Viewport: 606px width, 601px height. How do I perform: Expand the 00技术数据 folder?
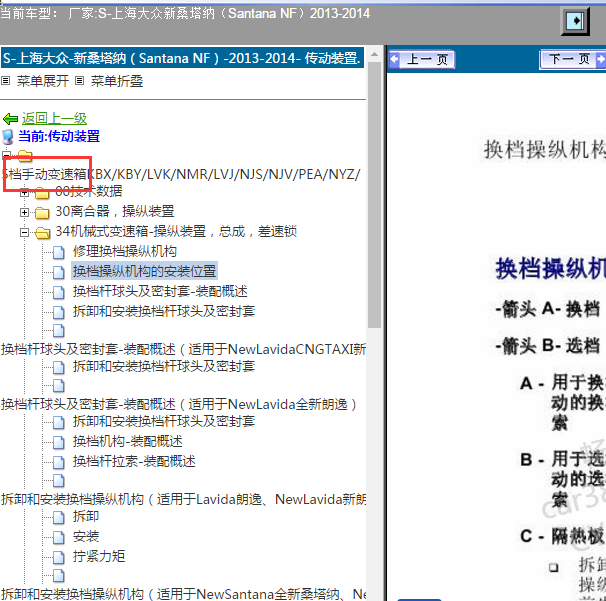click(24, 192)
